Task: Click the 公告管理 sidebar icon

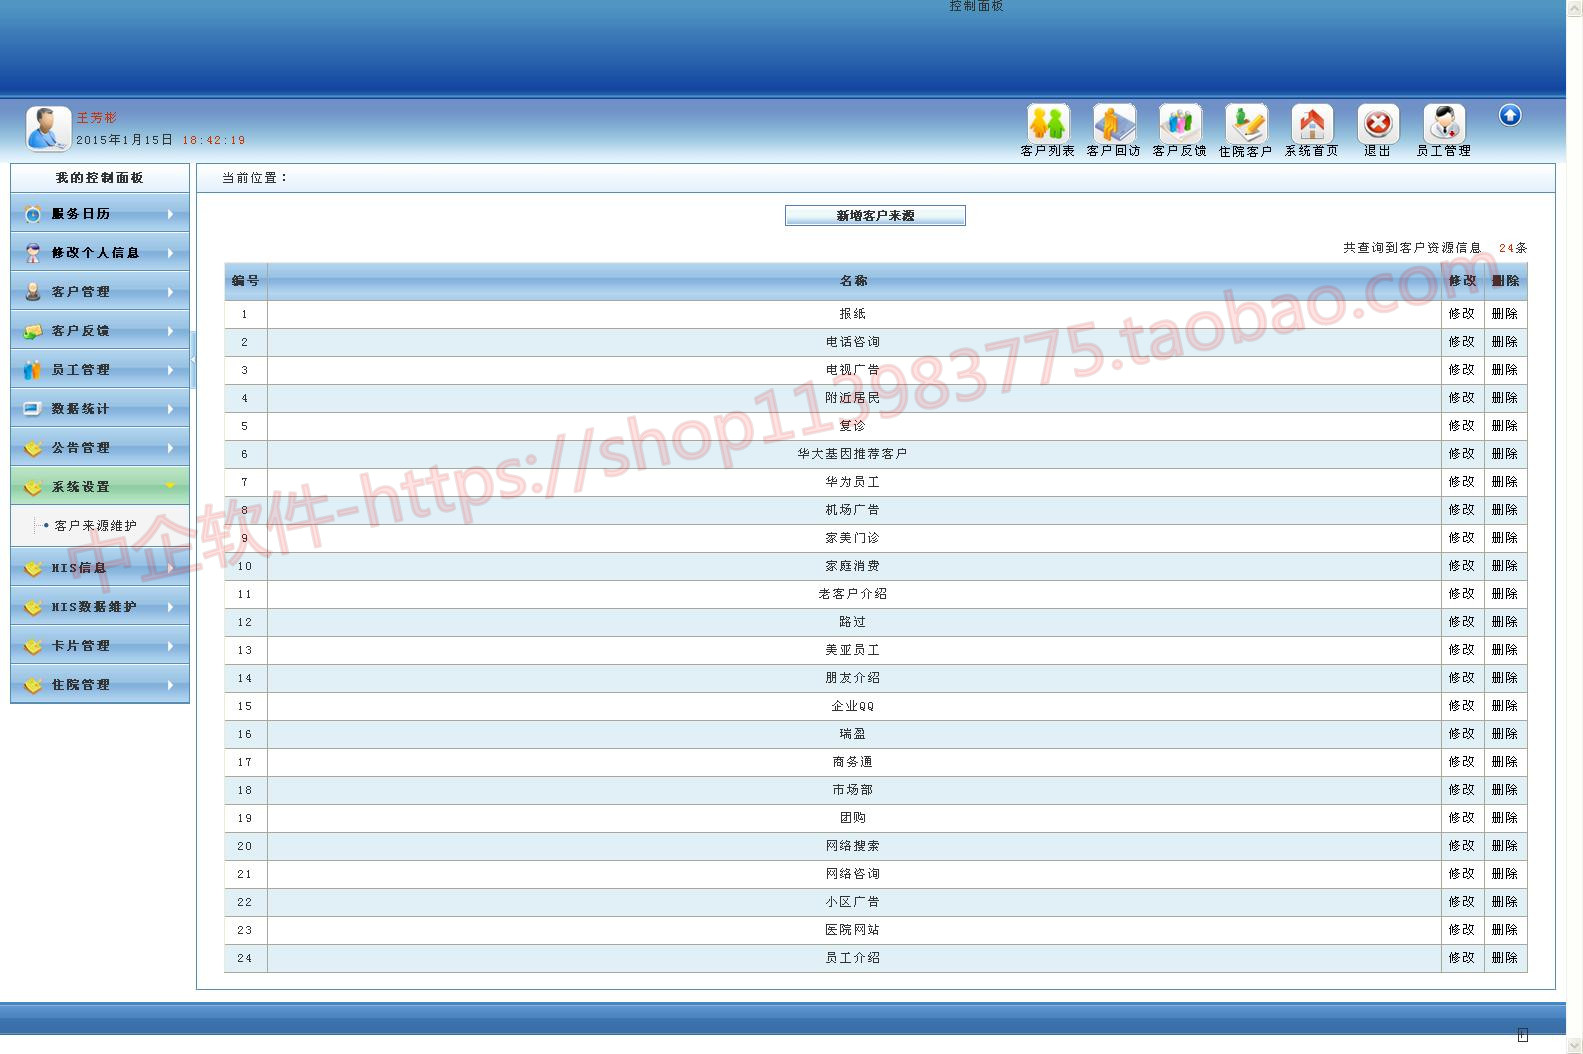Action: pyautogui.click(x=33, y=447)
